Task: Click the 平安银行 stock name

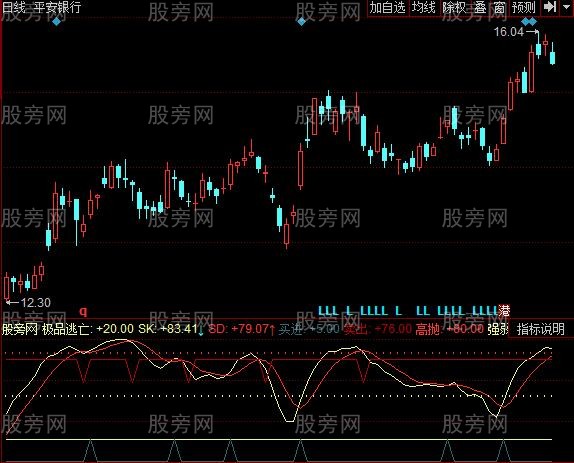Action: pos(57,7)
